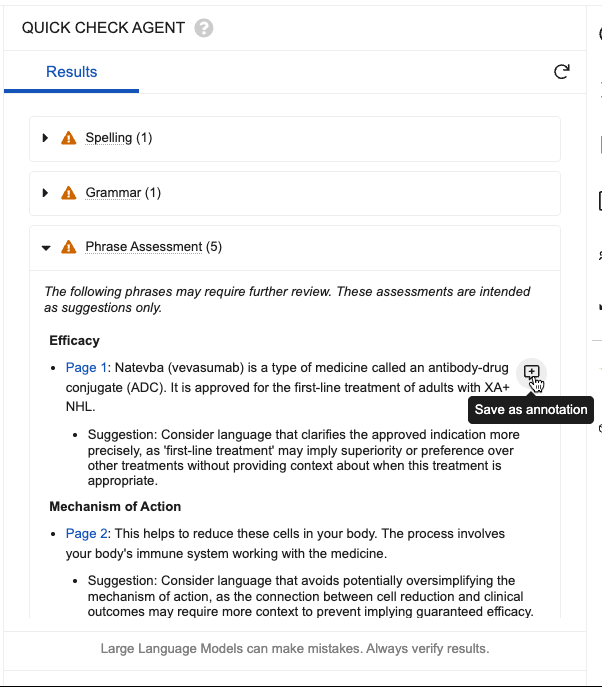Expand the Spelling section arrow
The image size is (602, 687).
point(46,138)
